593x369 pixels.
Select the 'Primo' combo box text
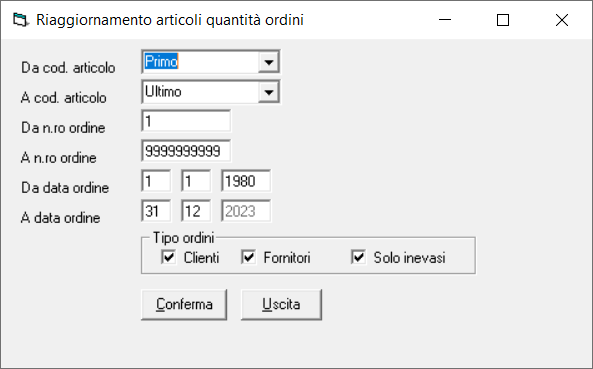click(x=161, y=61)
